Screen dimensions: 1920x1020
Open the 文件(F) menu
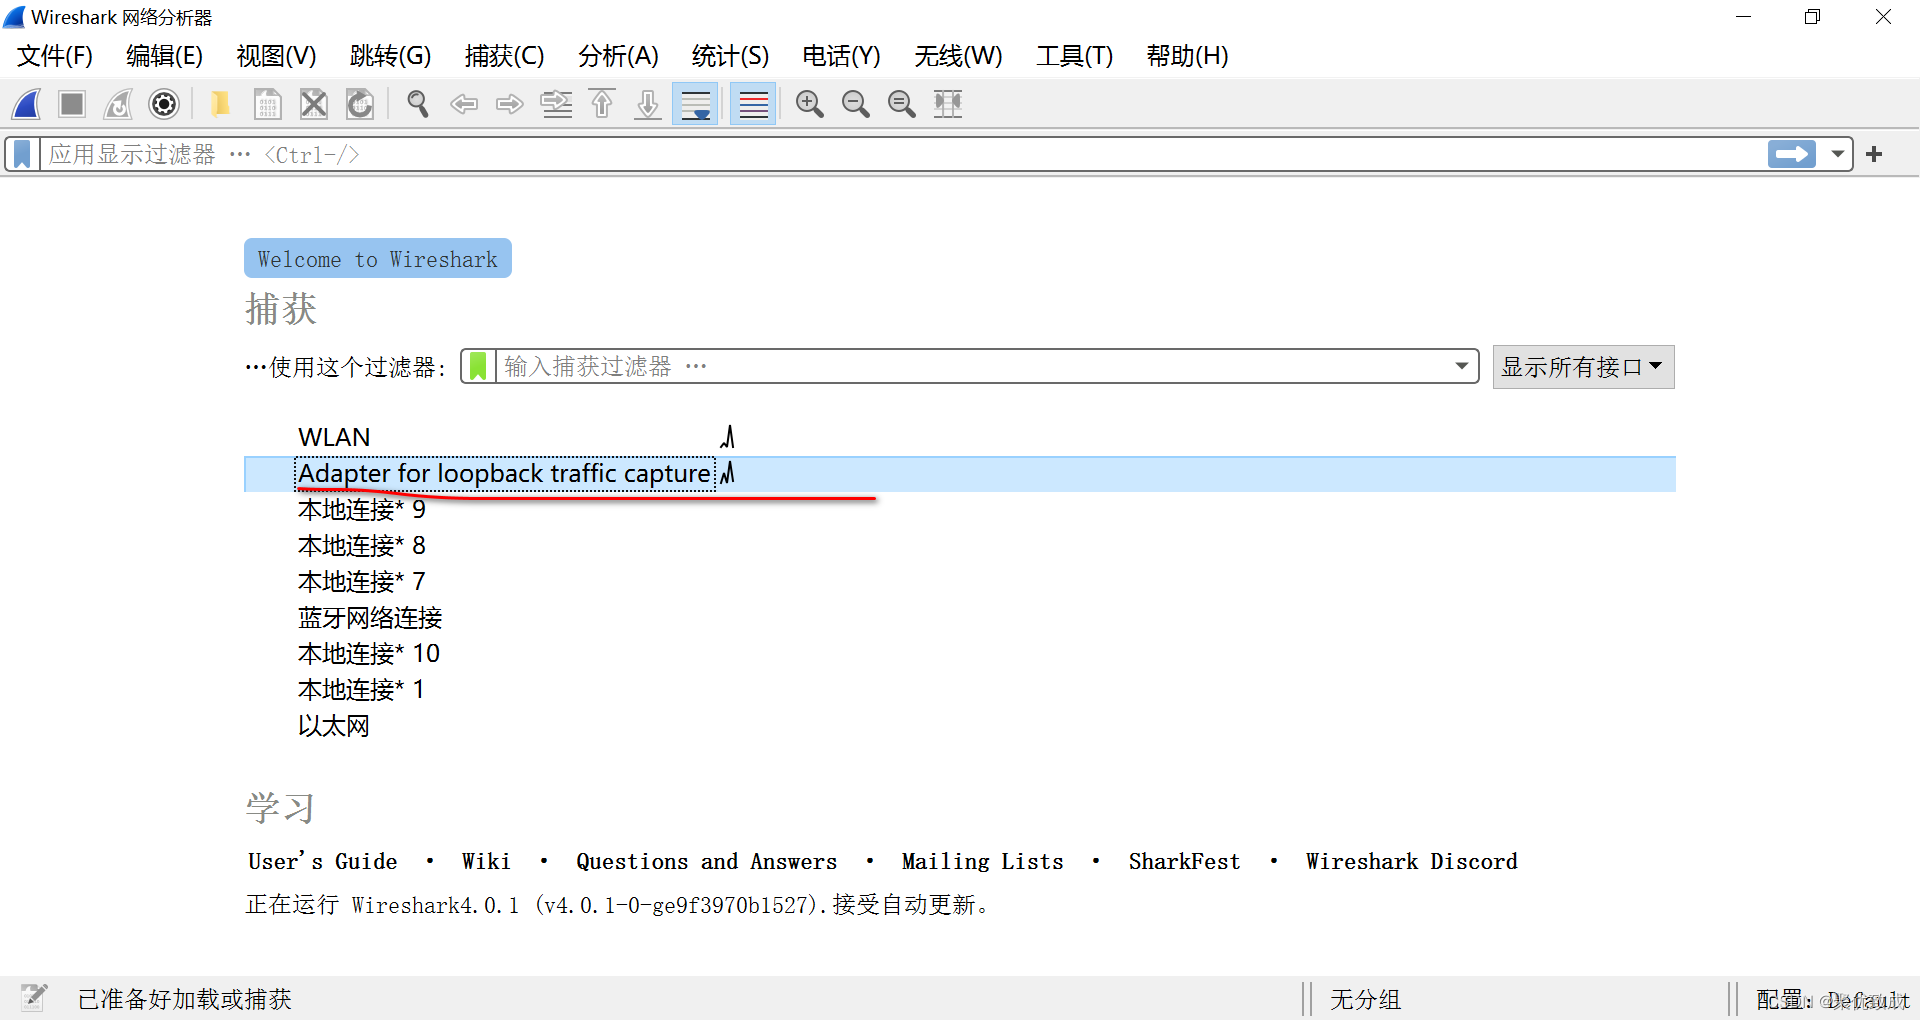55,56
